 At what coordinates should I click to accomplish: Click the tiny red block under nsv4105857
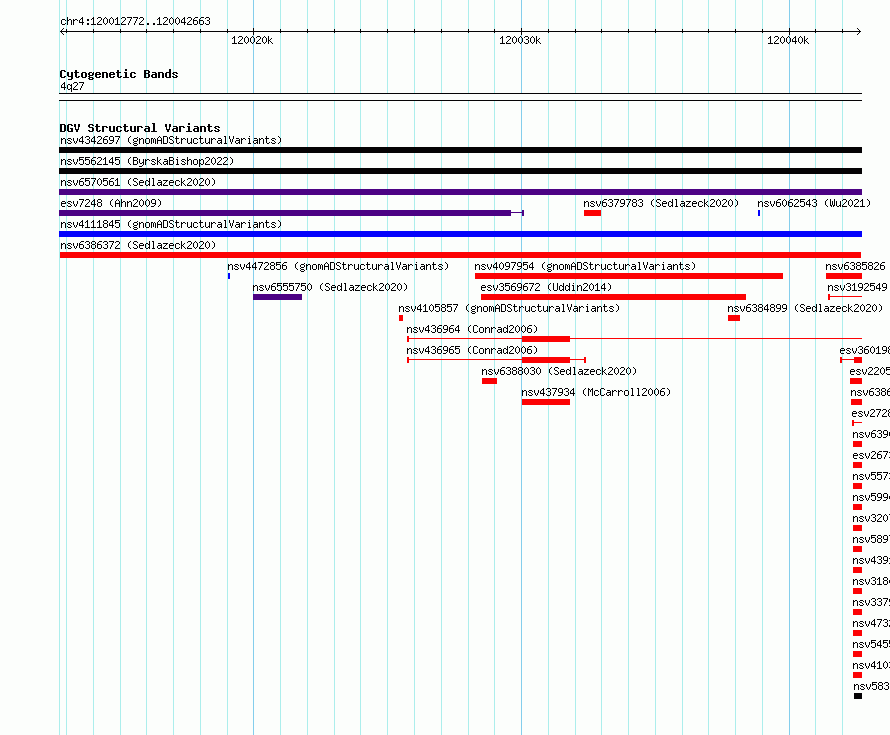tap(401, 318)
